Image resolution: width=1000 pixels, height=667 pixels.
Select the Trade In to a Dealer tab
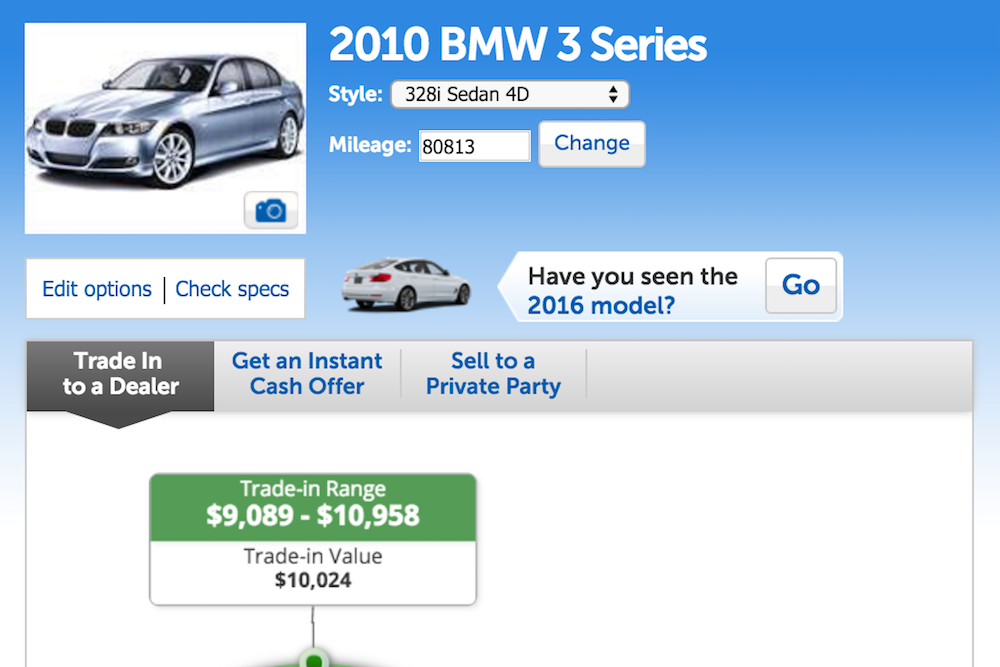pos(121,374)
